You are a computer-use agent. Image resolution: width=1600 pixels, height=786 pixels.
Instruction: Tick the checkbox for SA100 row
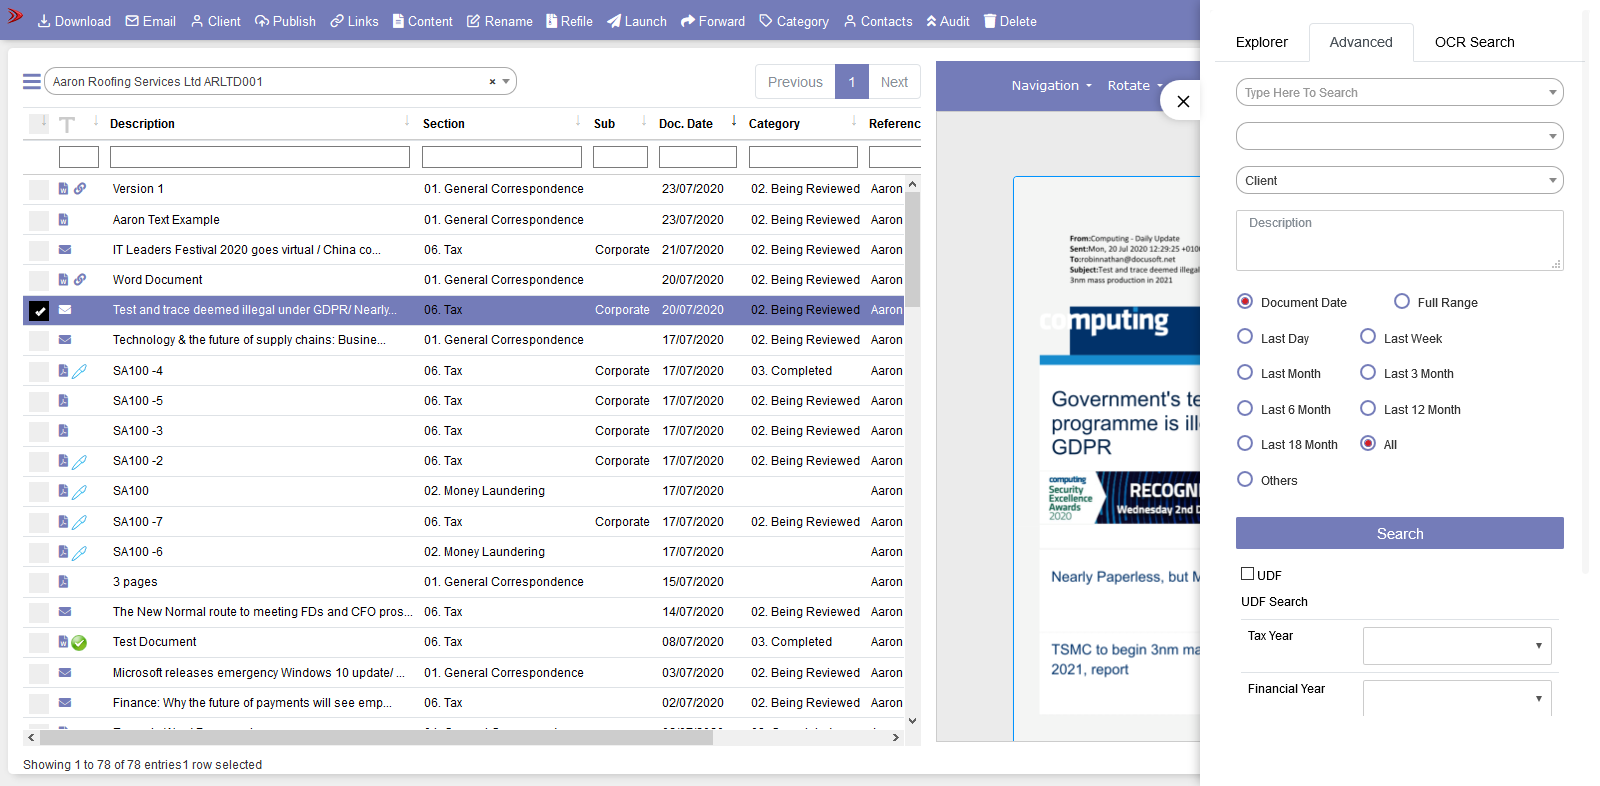(39, 492)
